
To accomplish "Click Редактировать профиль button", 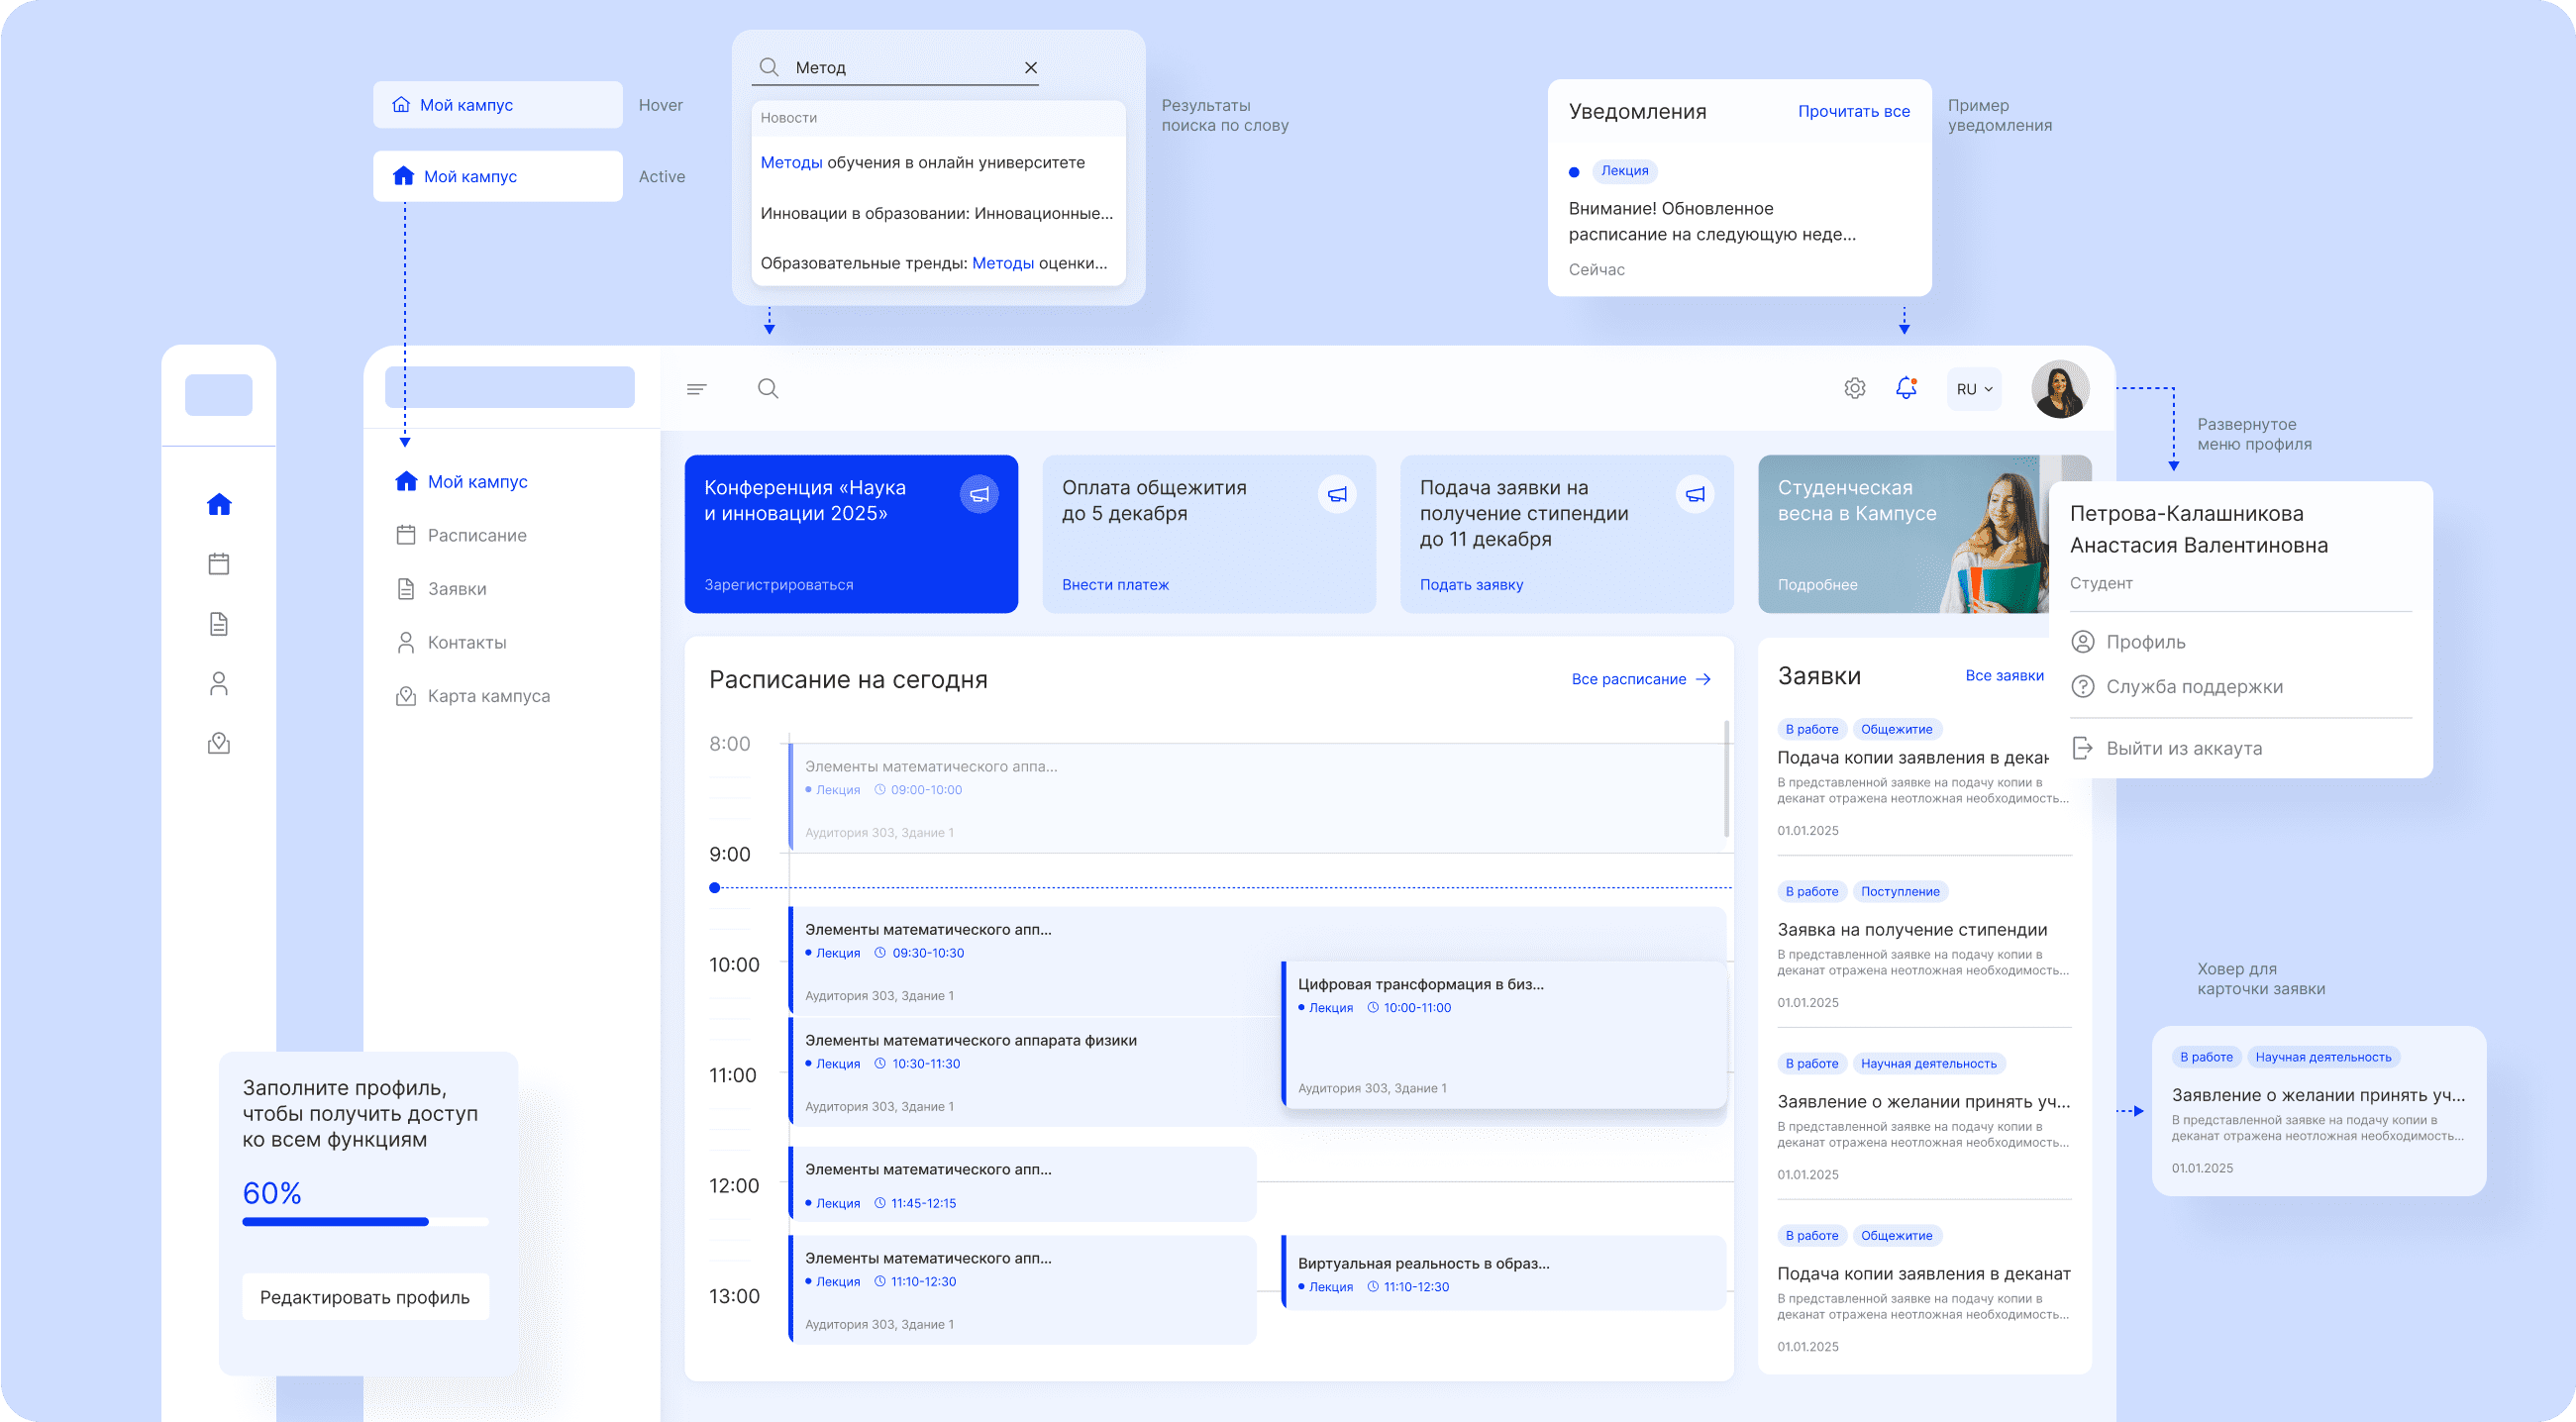I will point(365,1297).
